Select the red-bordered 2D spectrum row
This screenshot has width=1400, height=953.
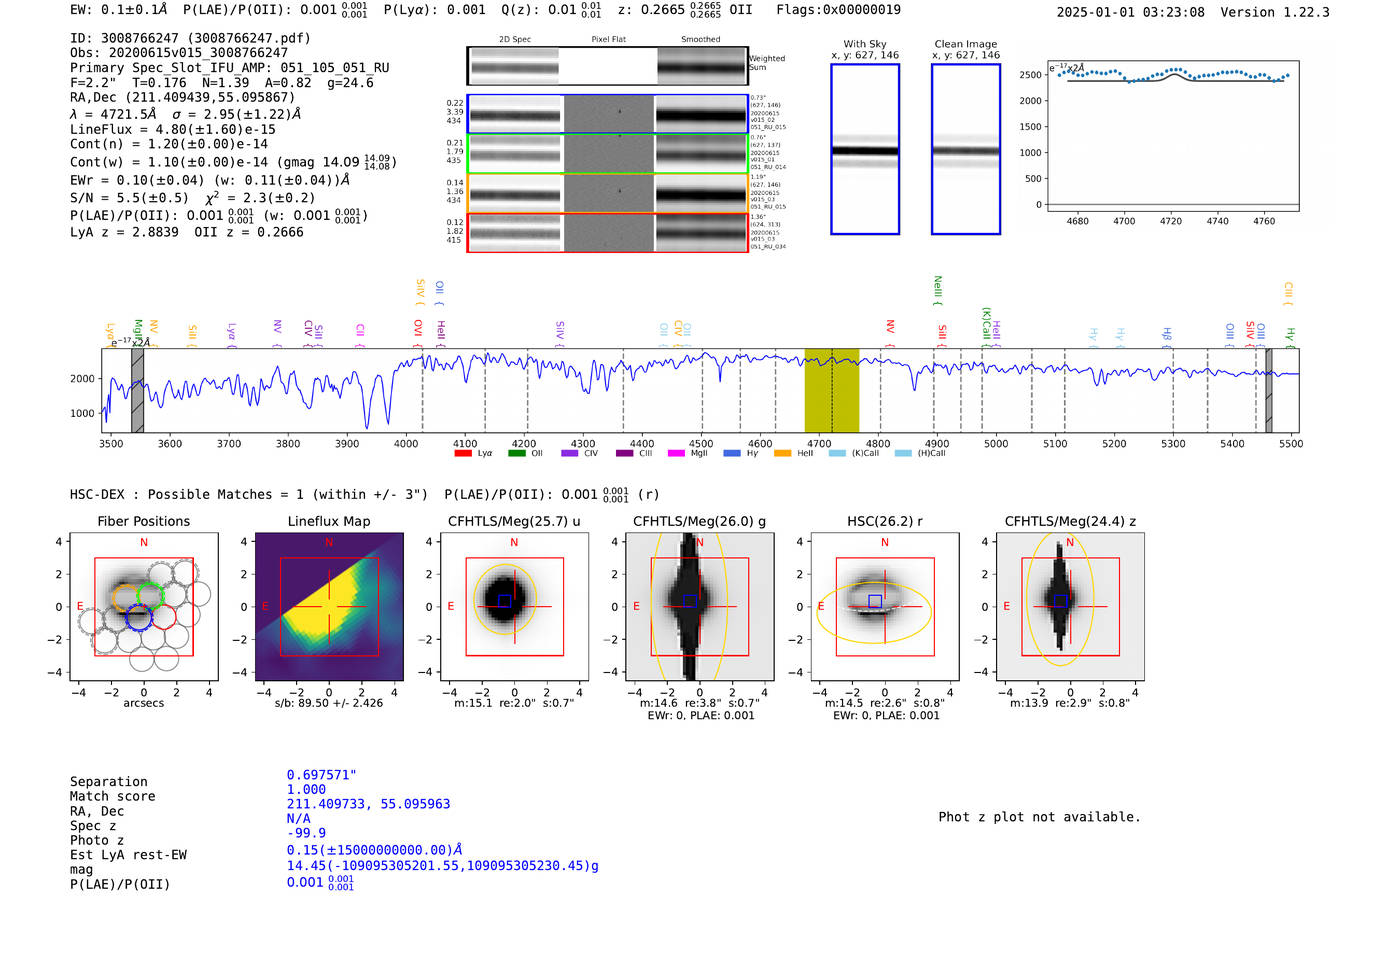[607, 232]
